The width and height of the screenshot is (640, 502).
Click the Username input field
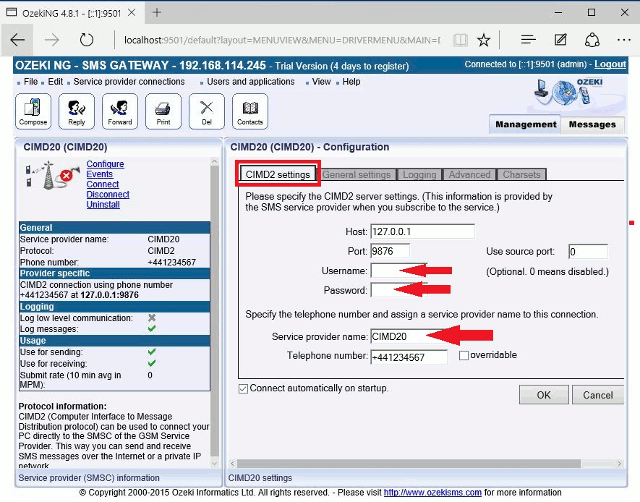398,271
